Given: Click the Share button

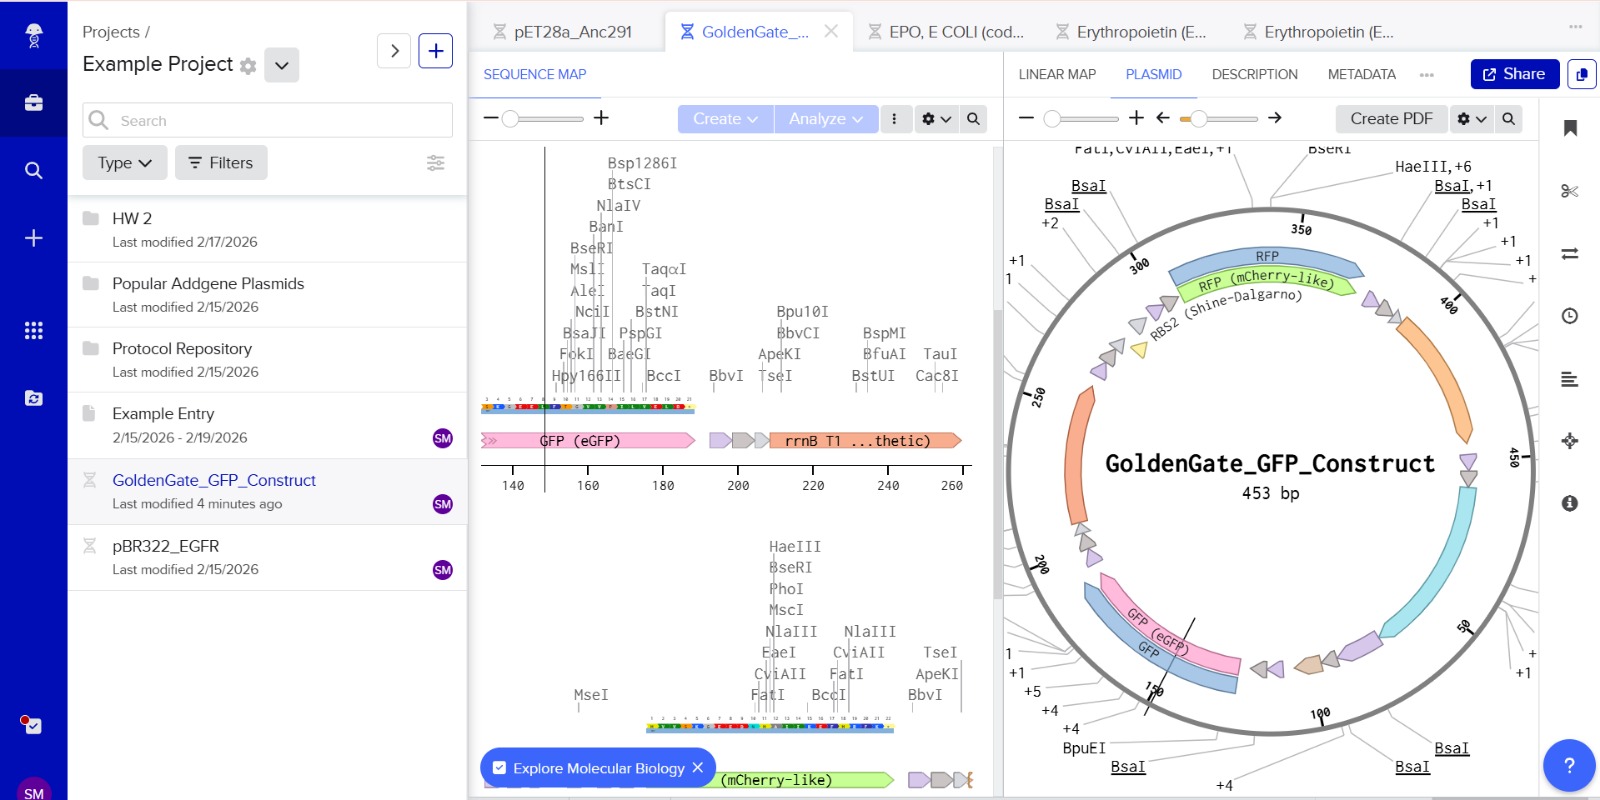Looking at the screenshot, I should tap(1514, 74).
